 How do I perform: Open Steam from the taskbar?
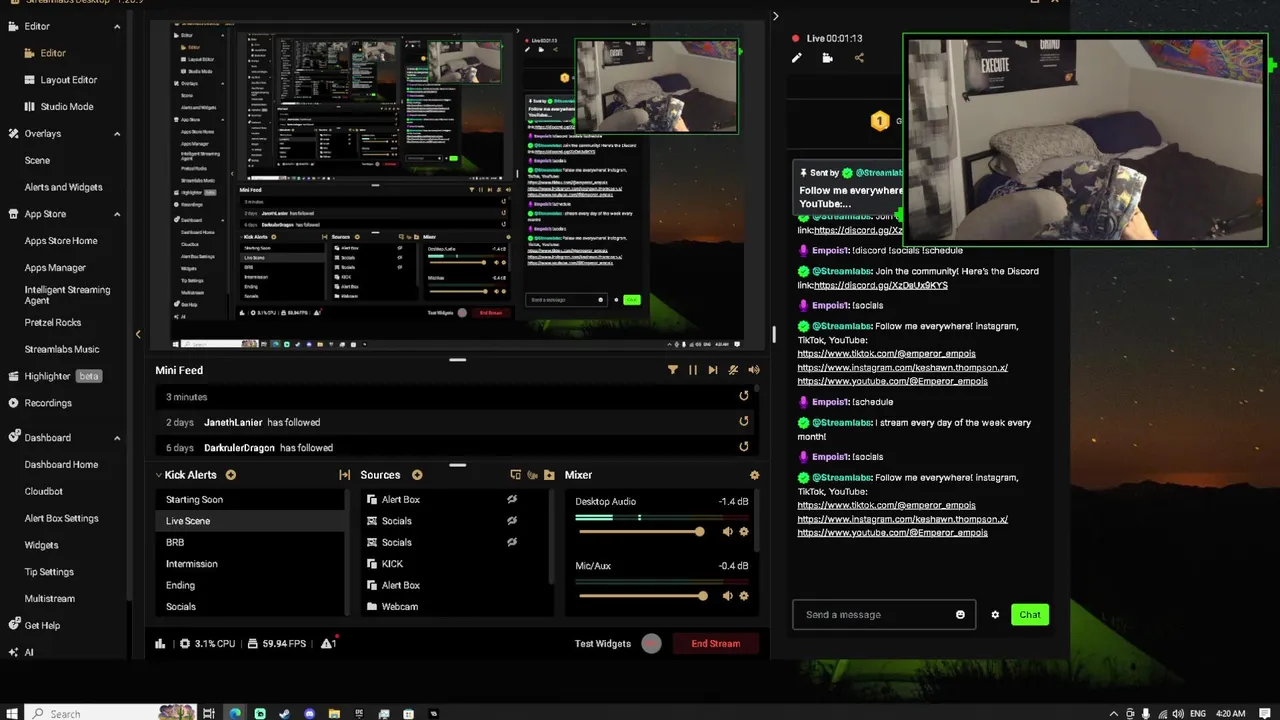point(284,713)
